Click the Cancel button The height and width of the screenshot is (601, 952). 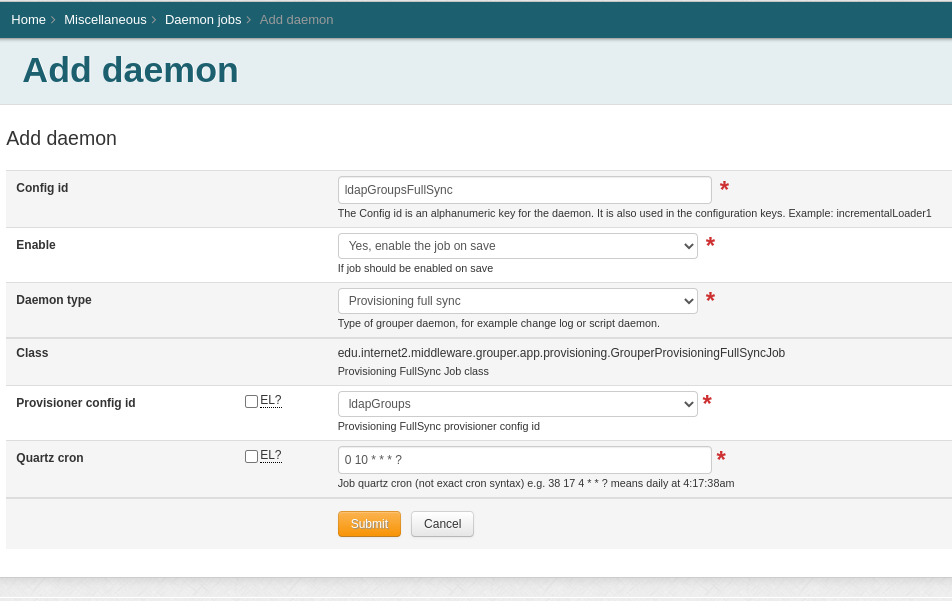click(x=442, y=524)
